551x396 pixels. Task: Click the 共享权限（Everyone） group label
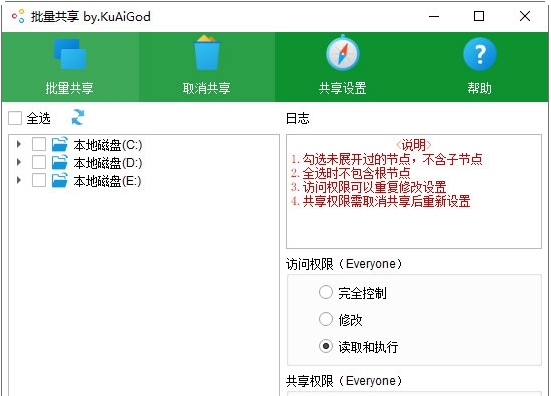(x=344, y=381)
